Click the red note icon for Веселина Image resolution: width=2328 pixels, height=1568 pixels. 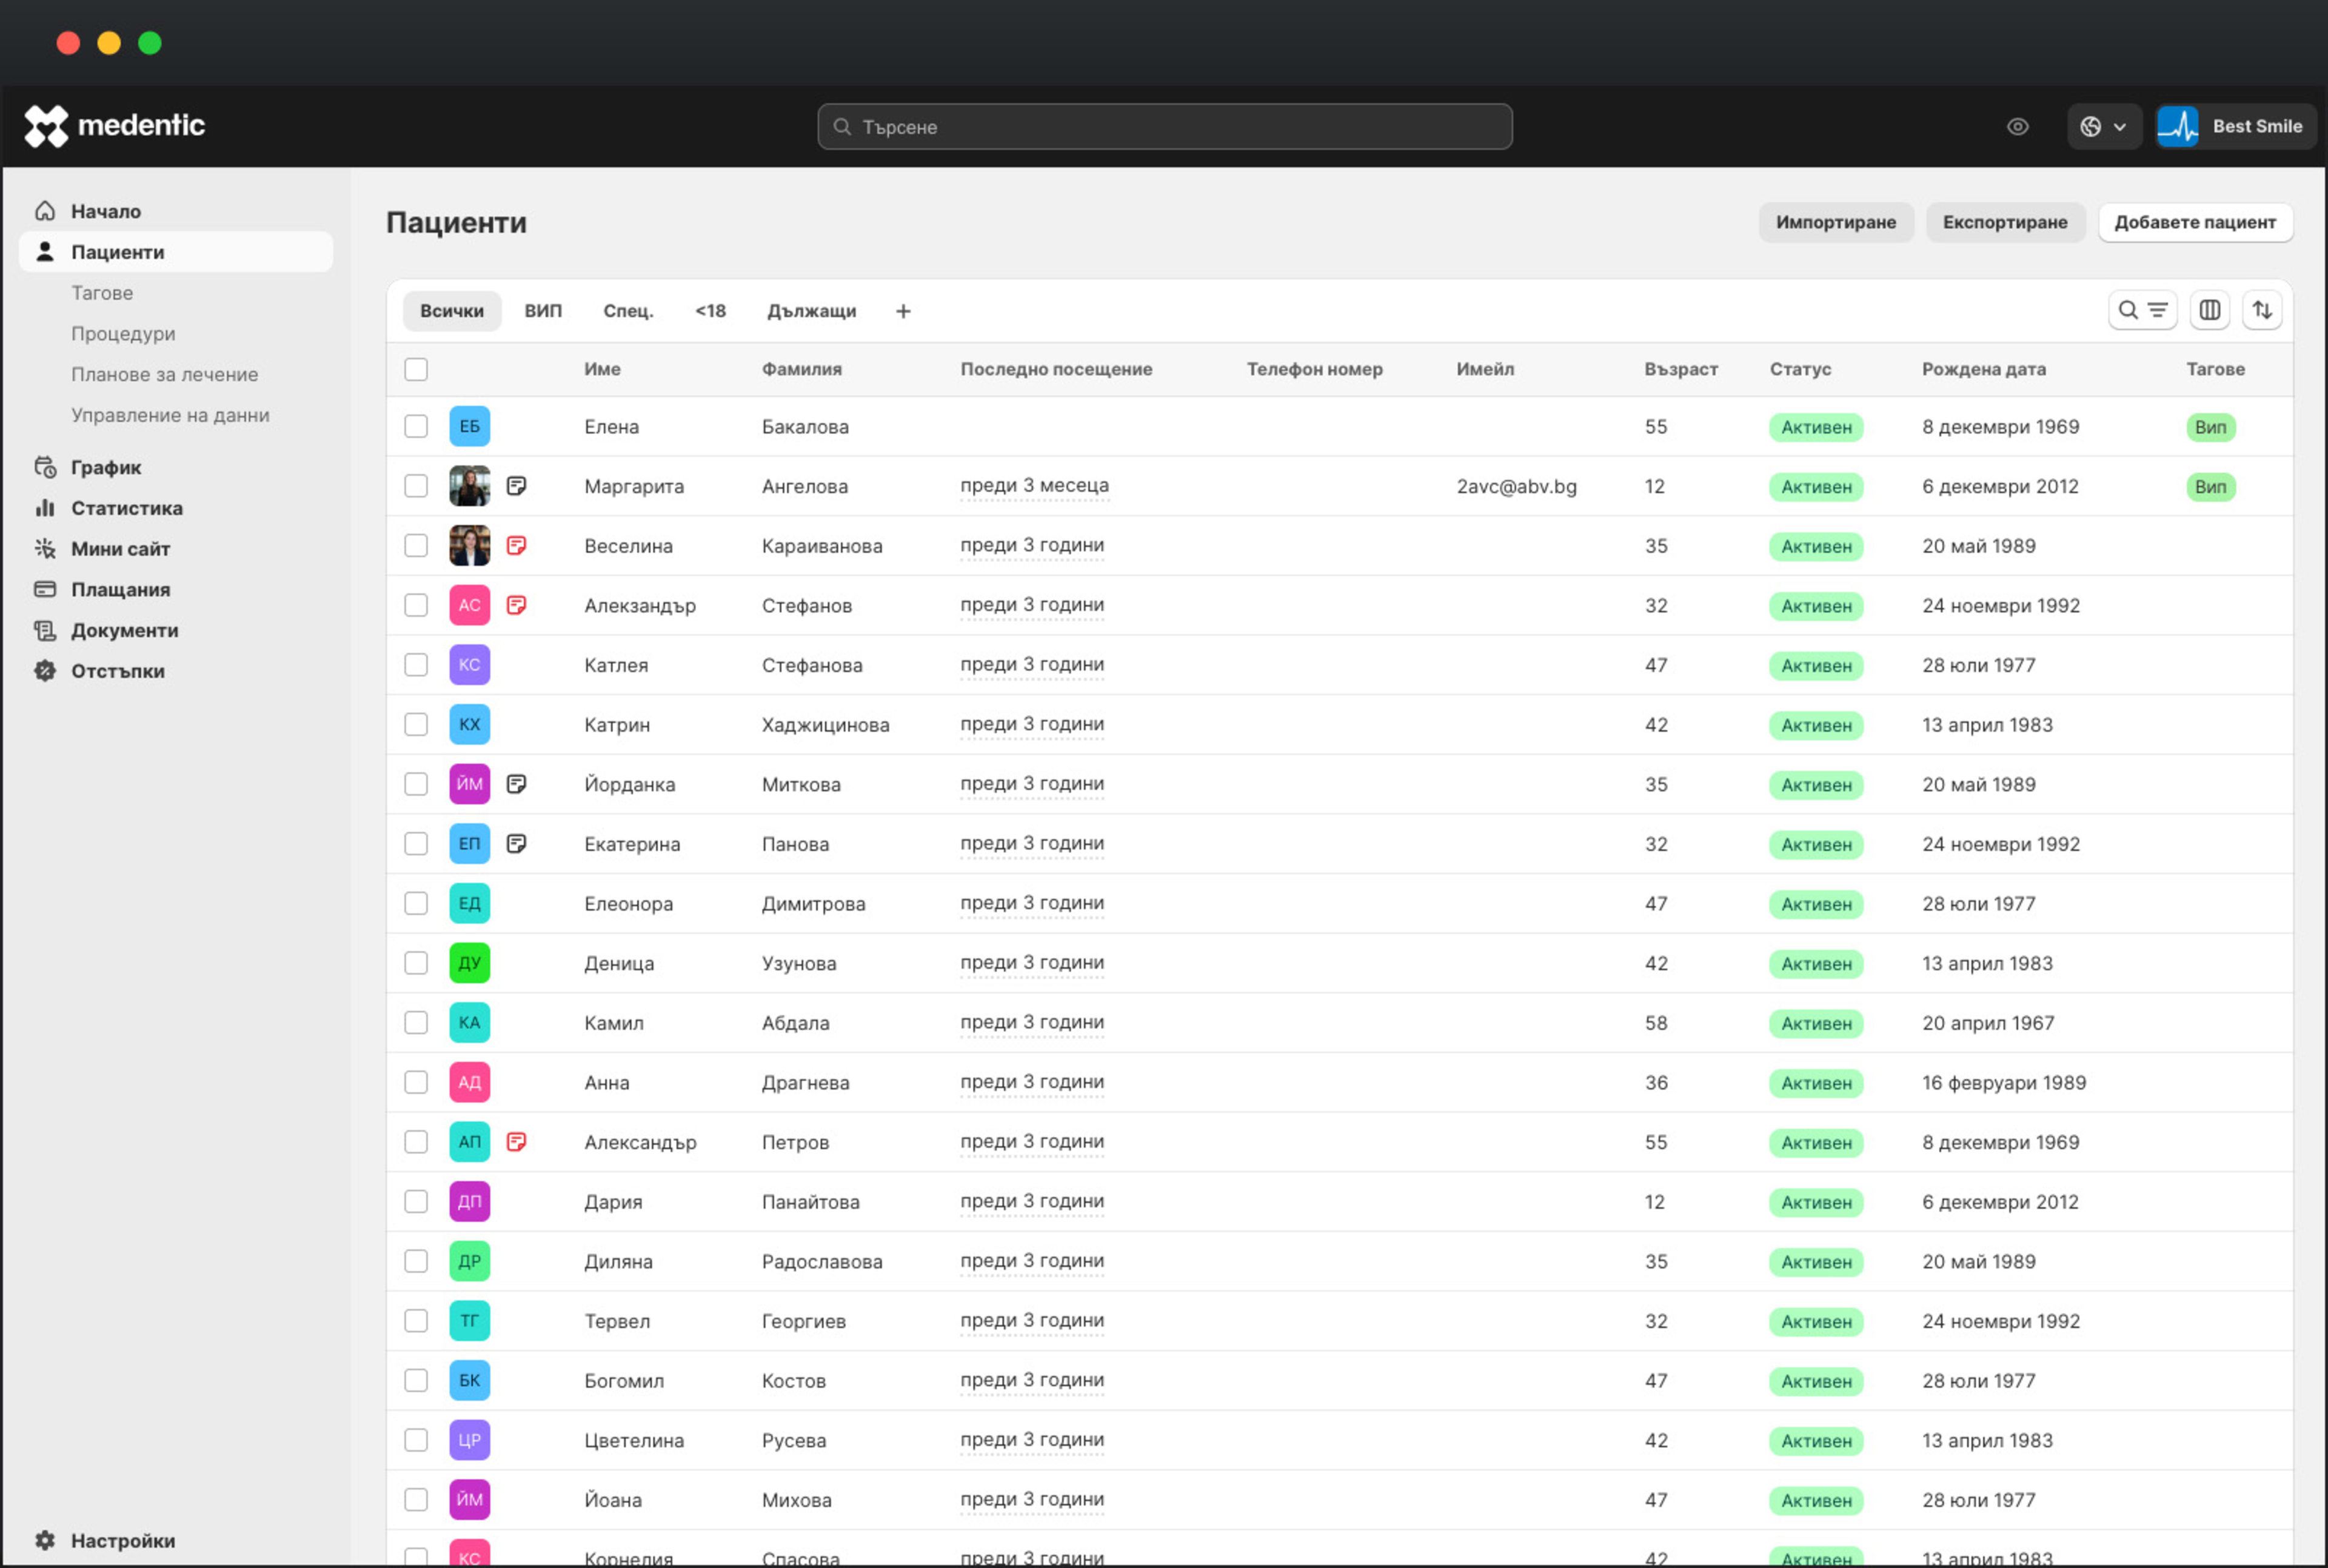(x=516, y=546)
